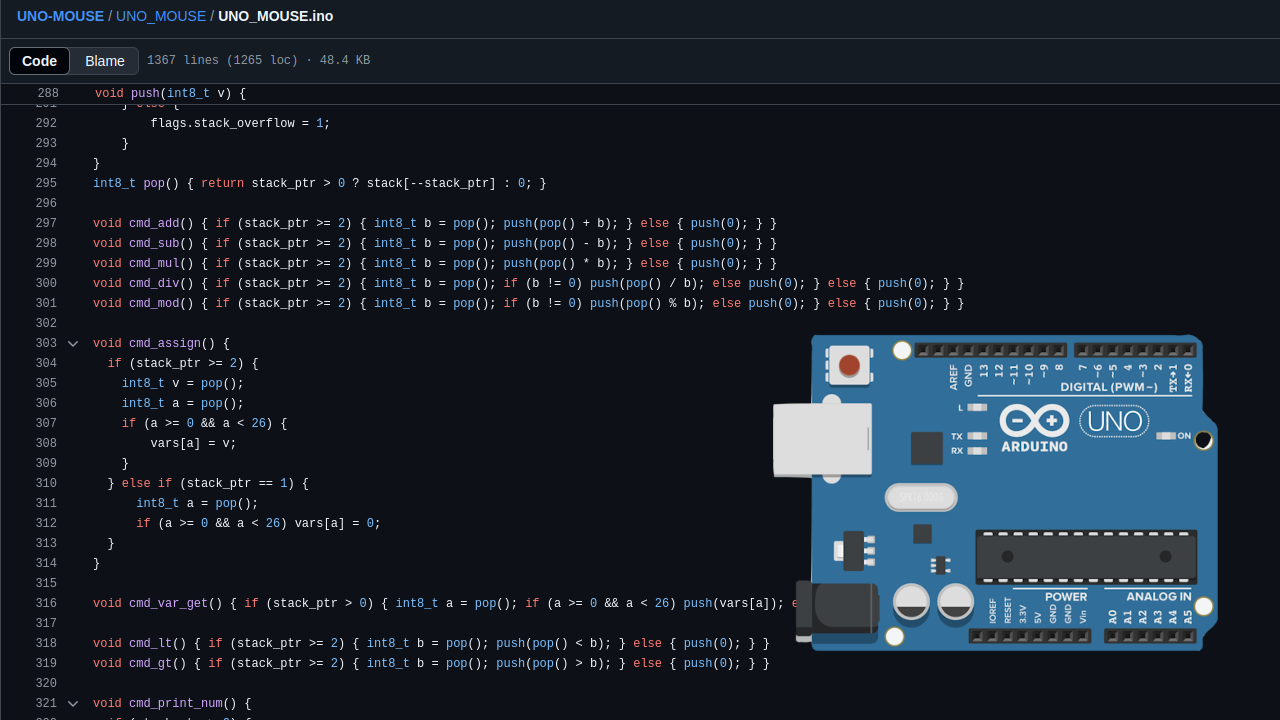Select line number 316
This screenshot has width=1280, height=720.
click(x=46, y=603)
